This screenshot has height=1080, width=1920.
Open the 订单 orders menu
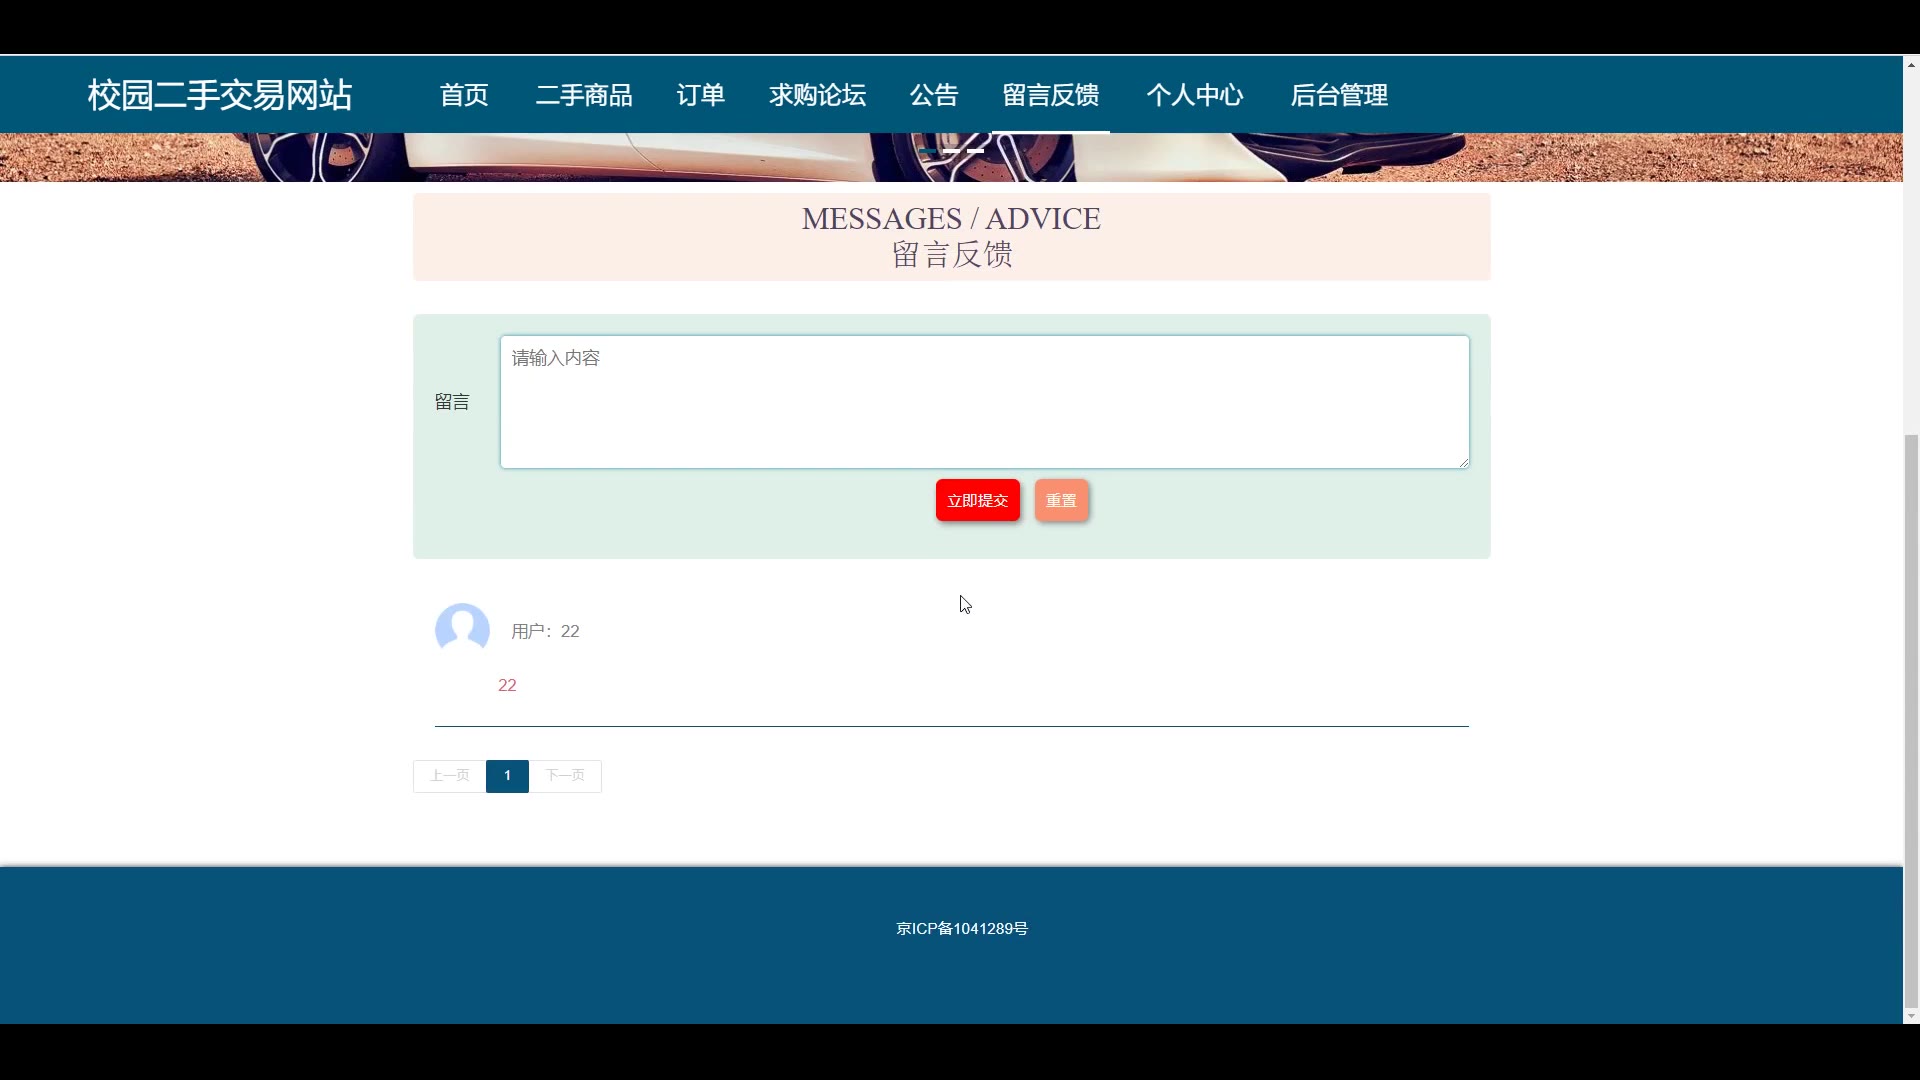(700, 95)
